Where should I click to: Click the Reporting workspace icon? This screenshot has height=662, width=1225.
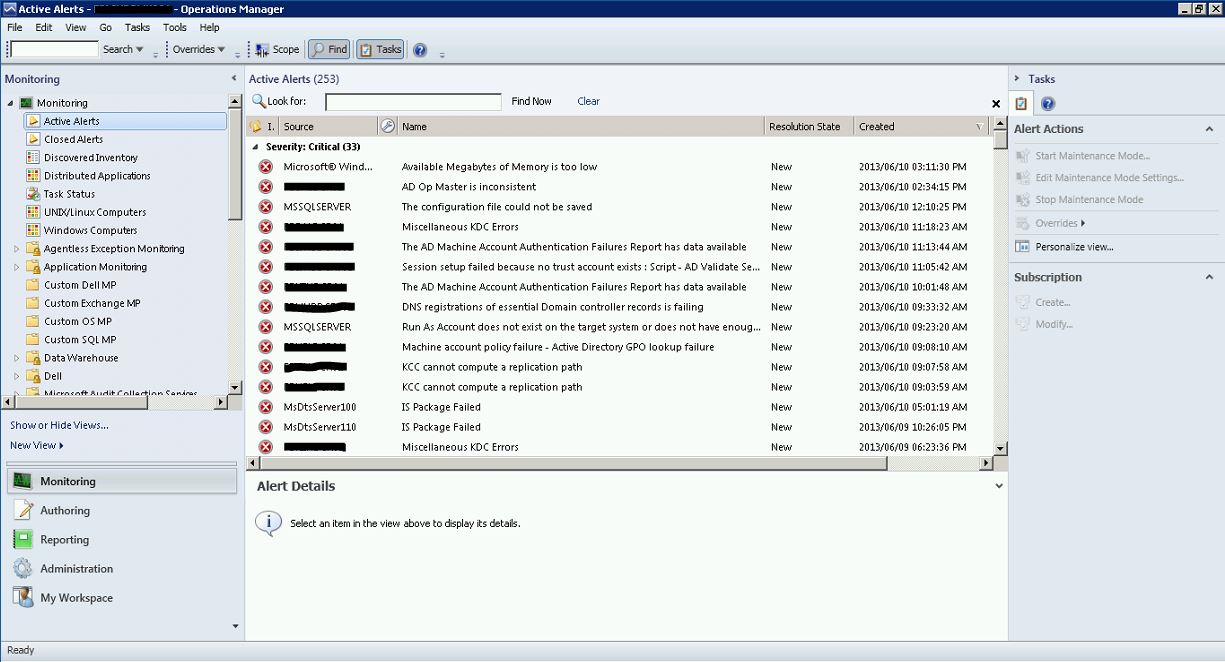pyautogui.click(x=23, y=539)
